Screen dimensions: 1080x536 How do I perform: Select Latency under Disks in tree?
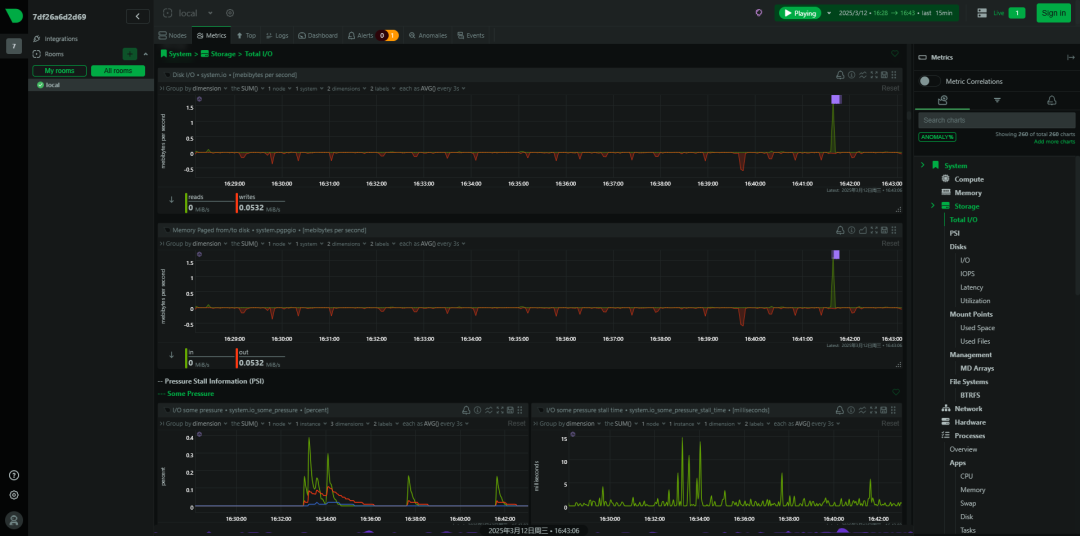pos(971,287)
